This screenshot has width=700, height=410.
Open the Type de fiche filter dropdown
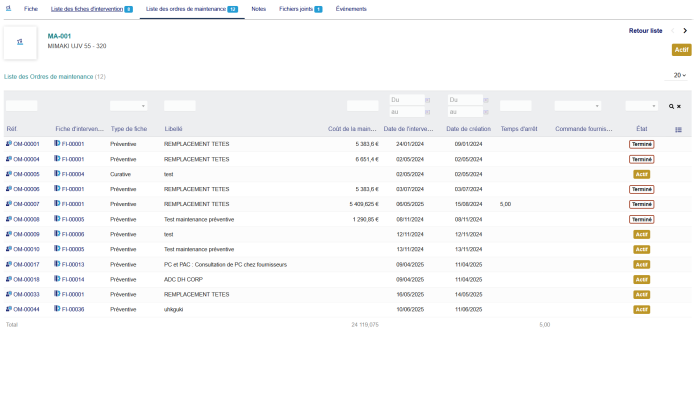coord(129,106)
